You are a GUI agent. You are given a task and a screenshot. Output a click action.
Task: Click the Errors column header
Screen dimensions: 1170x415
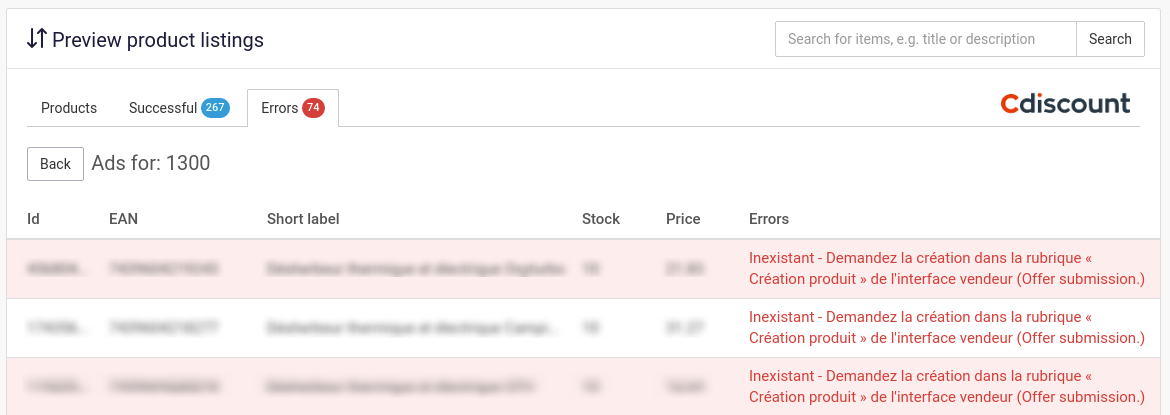tap(769, 219)
